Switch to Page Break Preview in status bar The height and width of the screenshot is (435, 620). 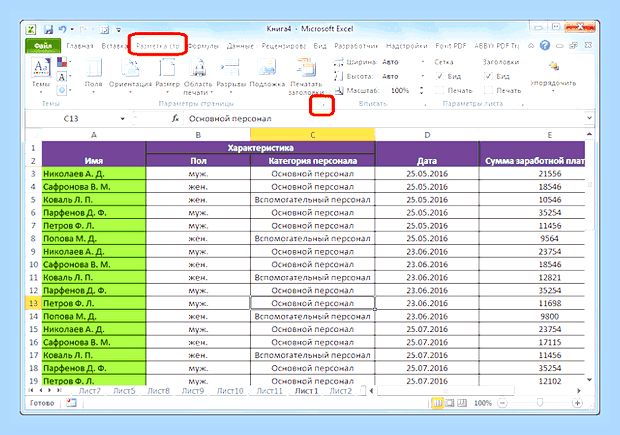click(461, 403)
